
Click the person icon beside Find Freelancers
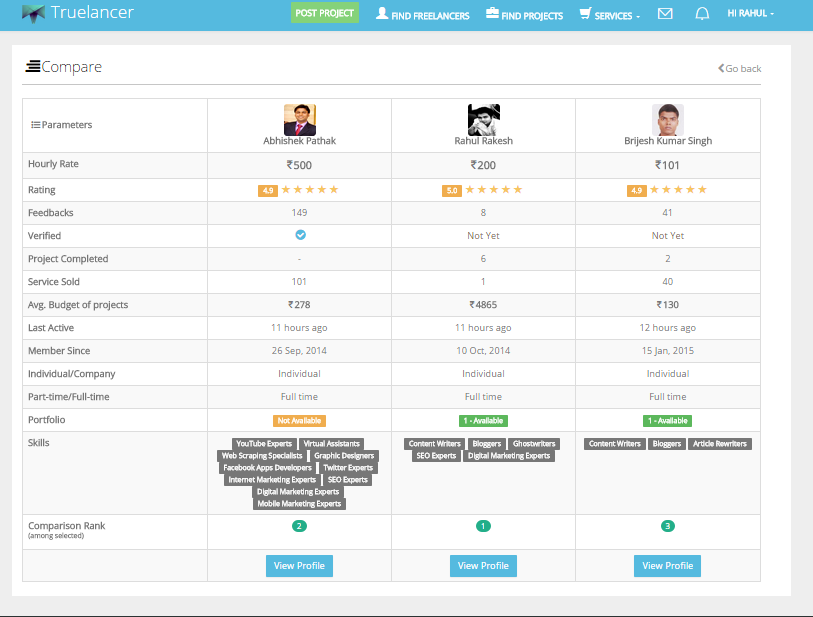coord(381,14)
